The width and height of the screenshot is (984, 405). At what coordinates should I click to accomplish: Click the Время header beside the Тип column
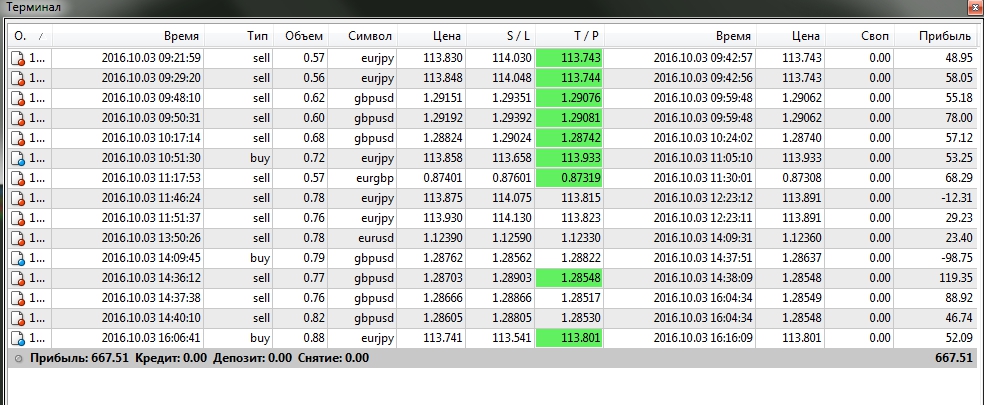pos(127,36)
